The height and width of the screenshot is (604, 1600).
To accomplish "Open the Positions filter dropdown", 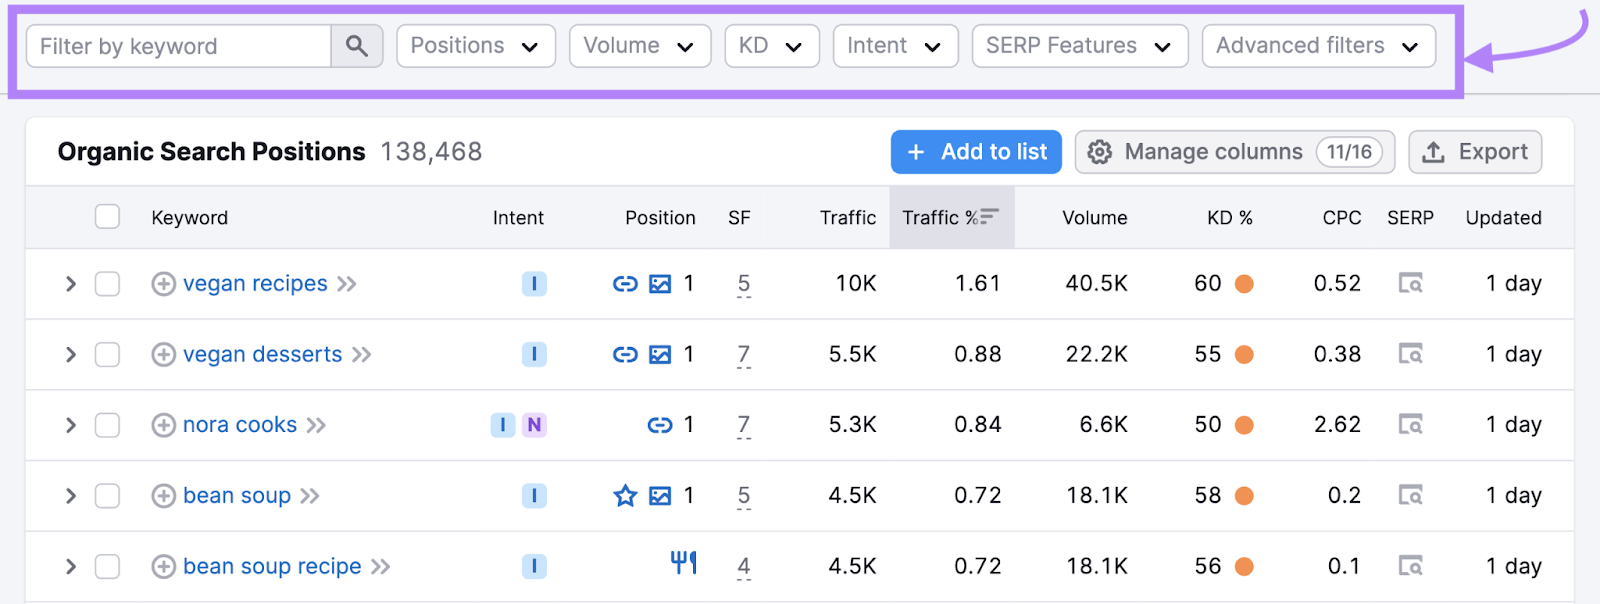I will [475, 46].
